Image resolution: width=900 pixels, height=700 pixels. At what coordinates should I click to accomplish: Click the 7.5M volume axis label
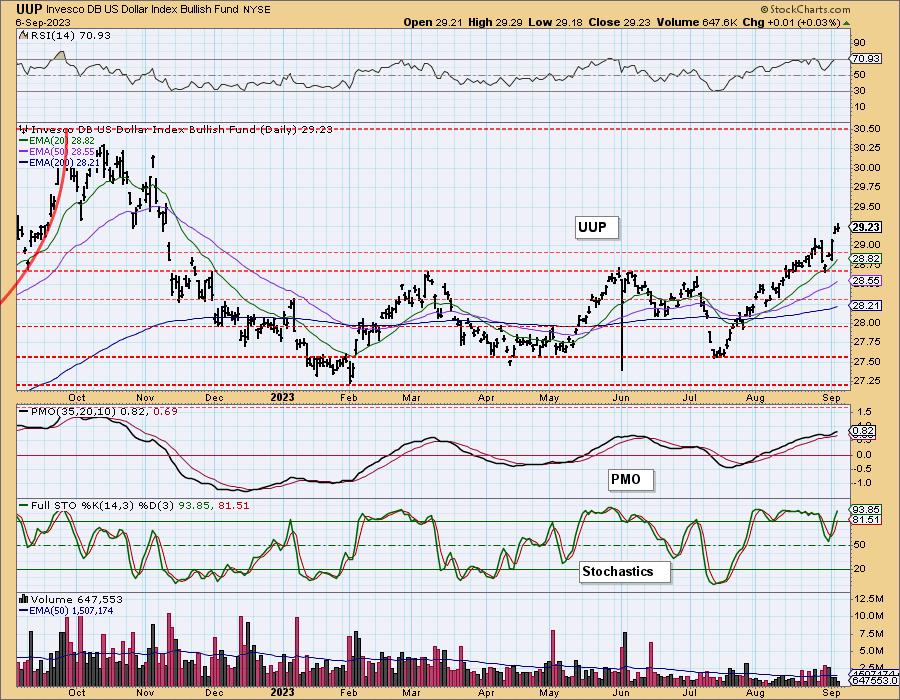pyautogui.click(x=871, y=633)
